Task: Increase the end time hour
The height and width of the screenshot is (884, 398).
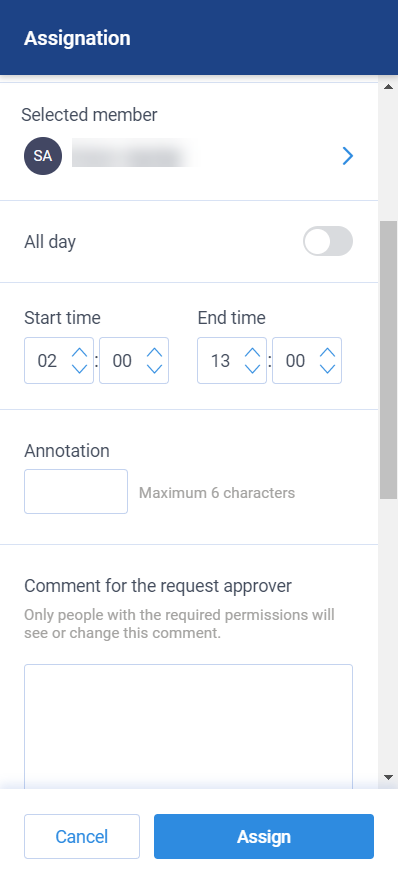Action: 253,353
